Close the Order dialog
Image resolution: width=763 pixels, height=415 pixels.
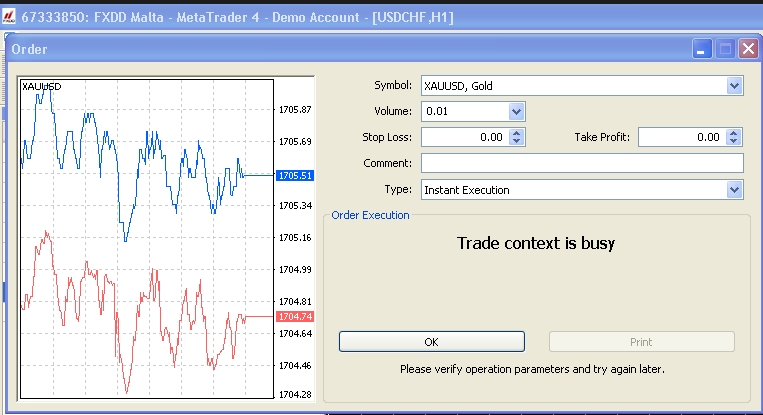(x=747, y=49)
